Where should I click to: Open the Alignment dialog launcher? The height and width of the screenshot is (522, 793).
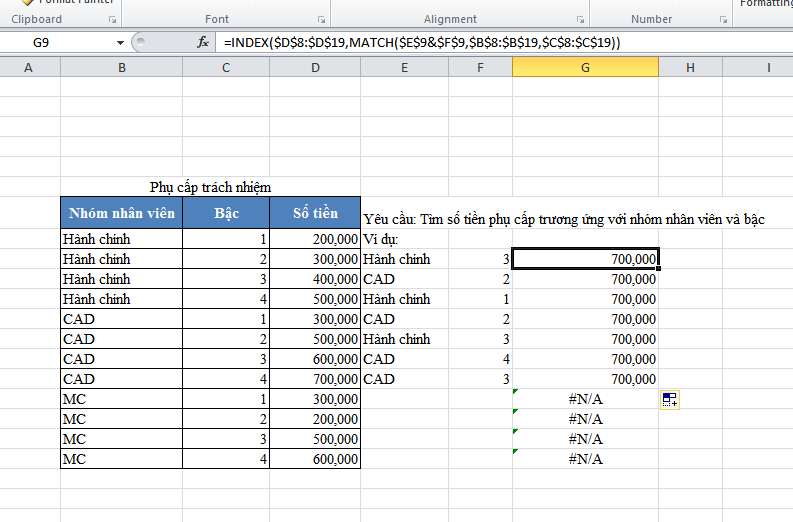point(579,20)
